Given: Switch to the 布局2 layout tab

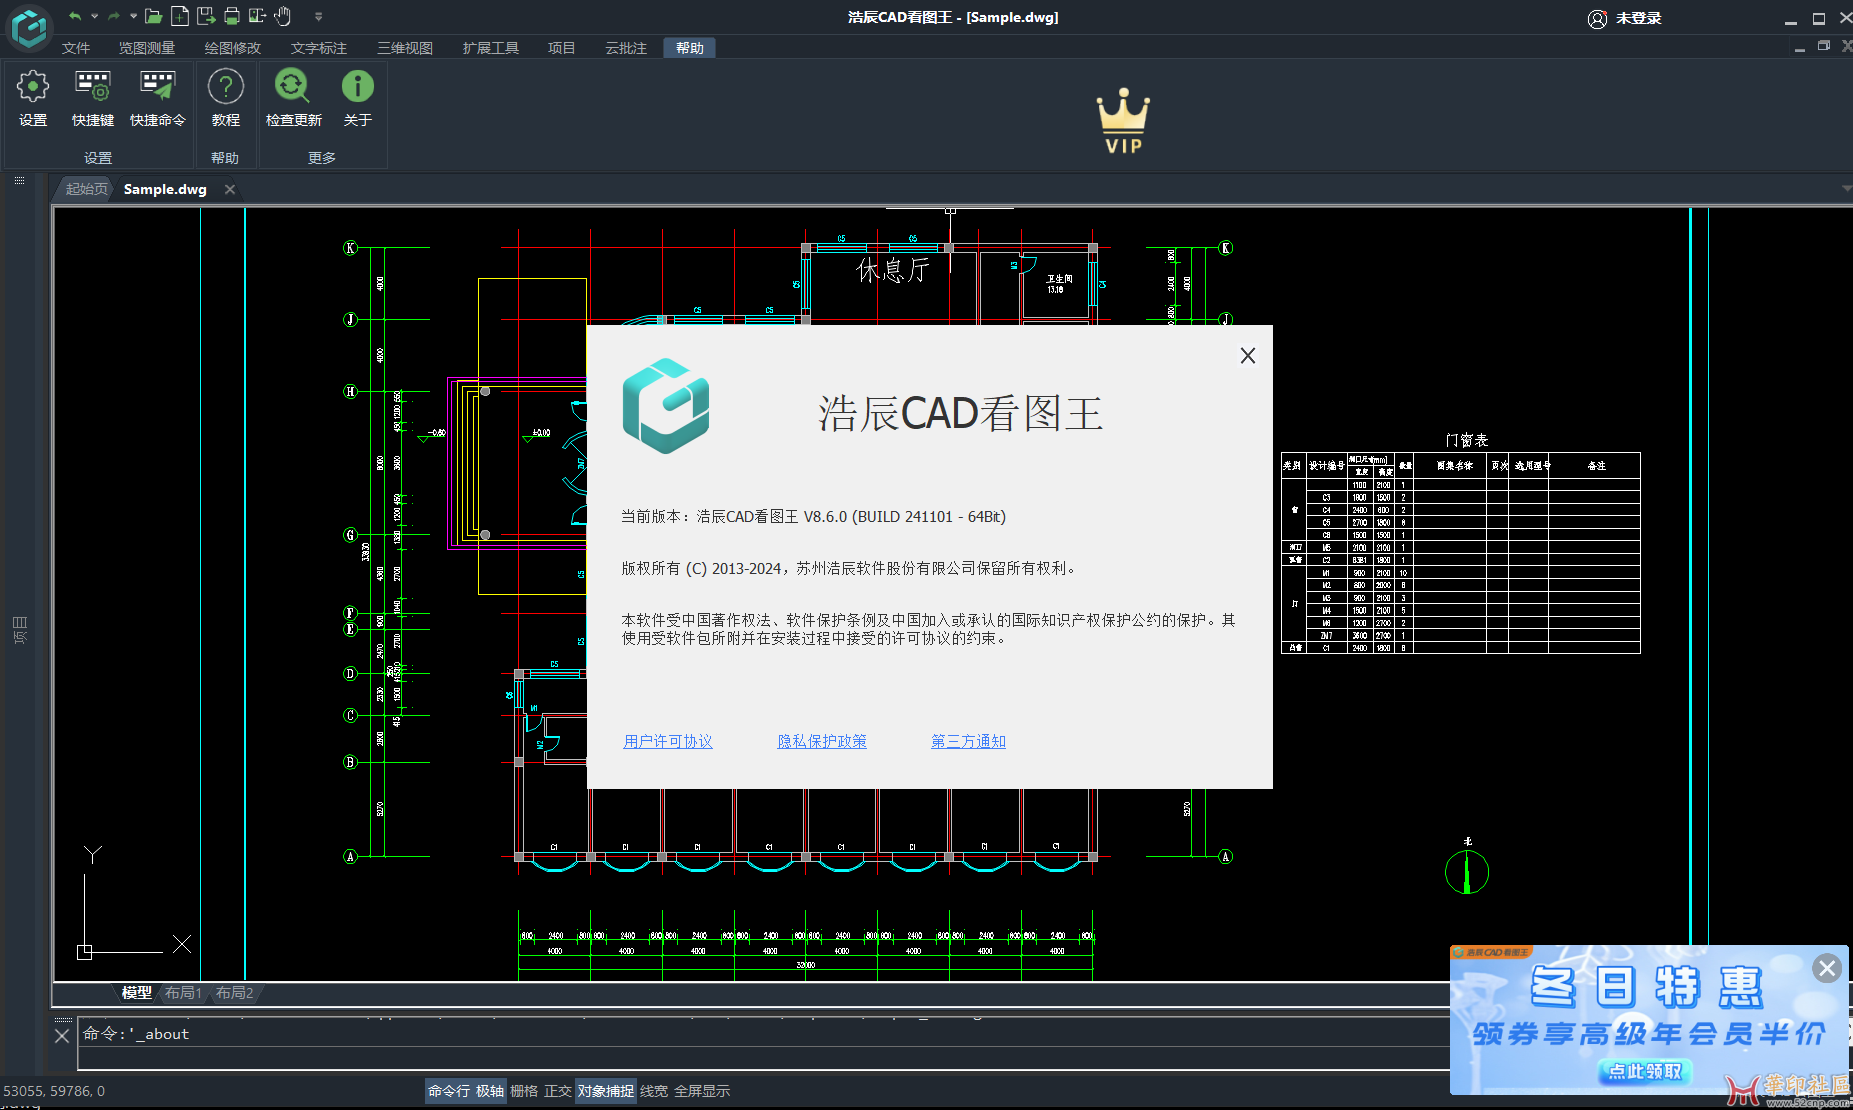Looking at the screenshot, I should click(235, 993).
